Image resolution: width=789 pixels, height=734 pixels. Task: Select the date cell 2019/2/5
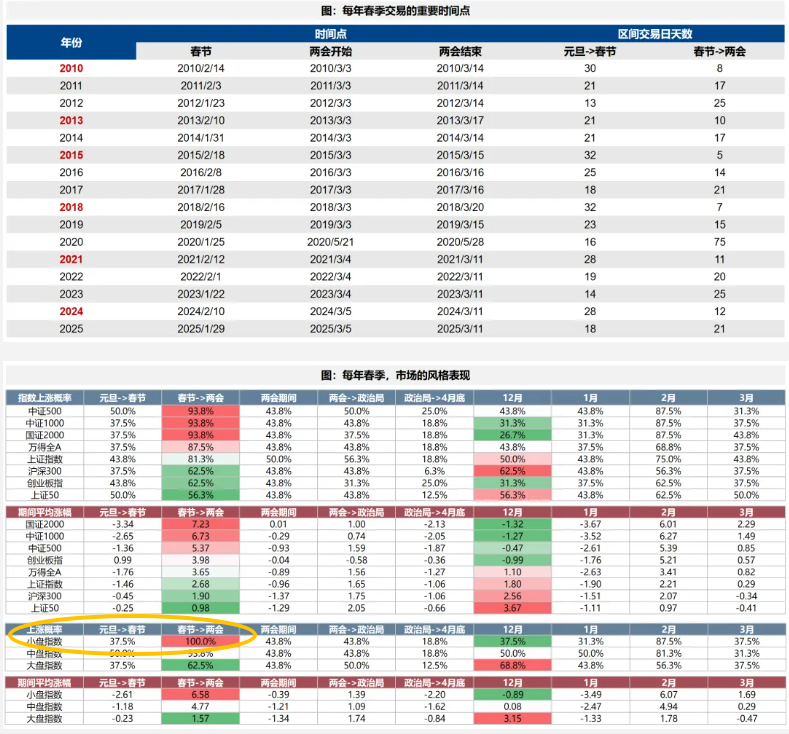(x=201, y=225)
